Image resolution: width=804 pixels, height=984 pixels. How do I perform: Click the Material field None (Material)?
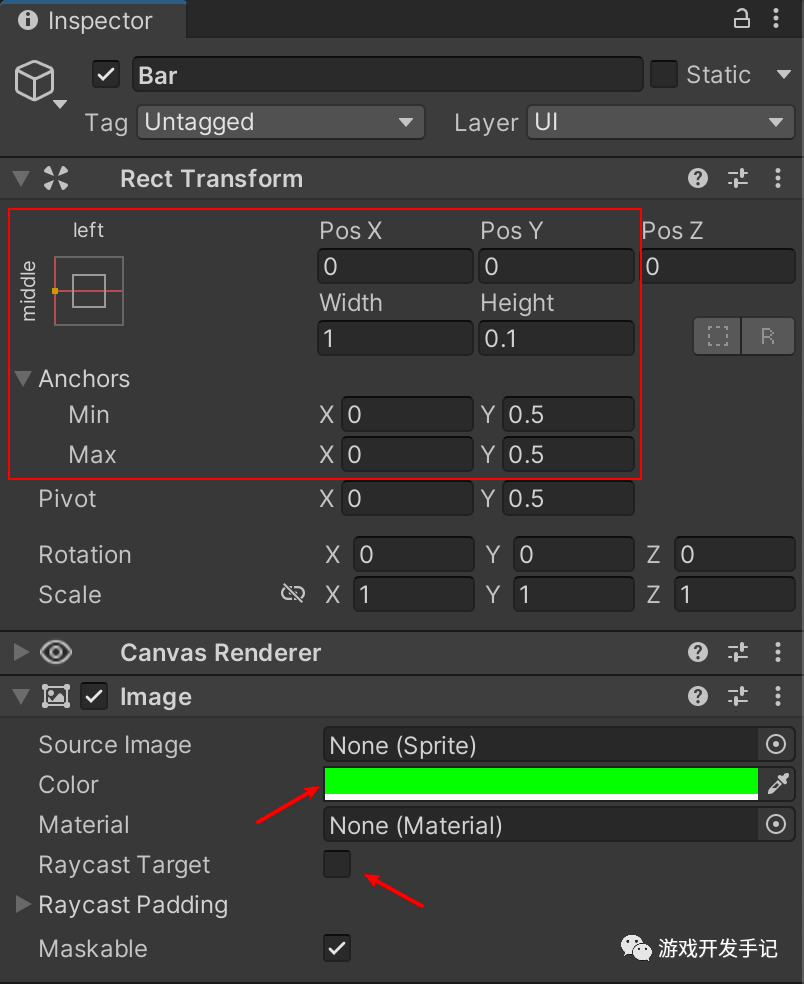[541, 825]
